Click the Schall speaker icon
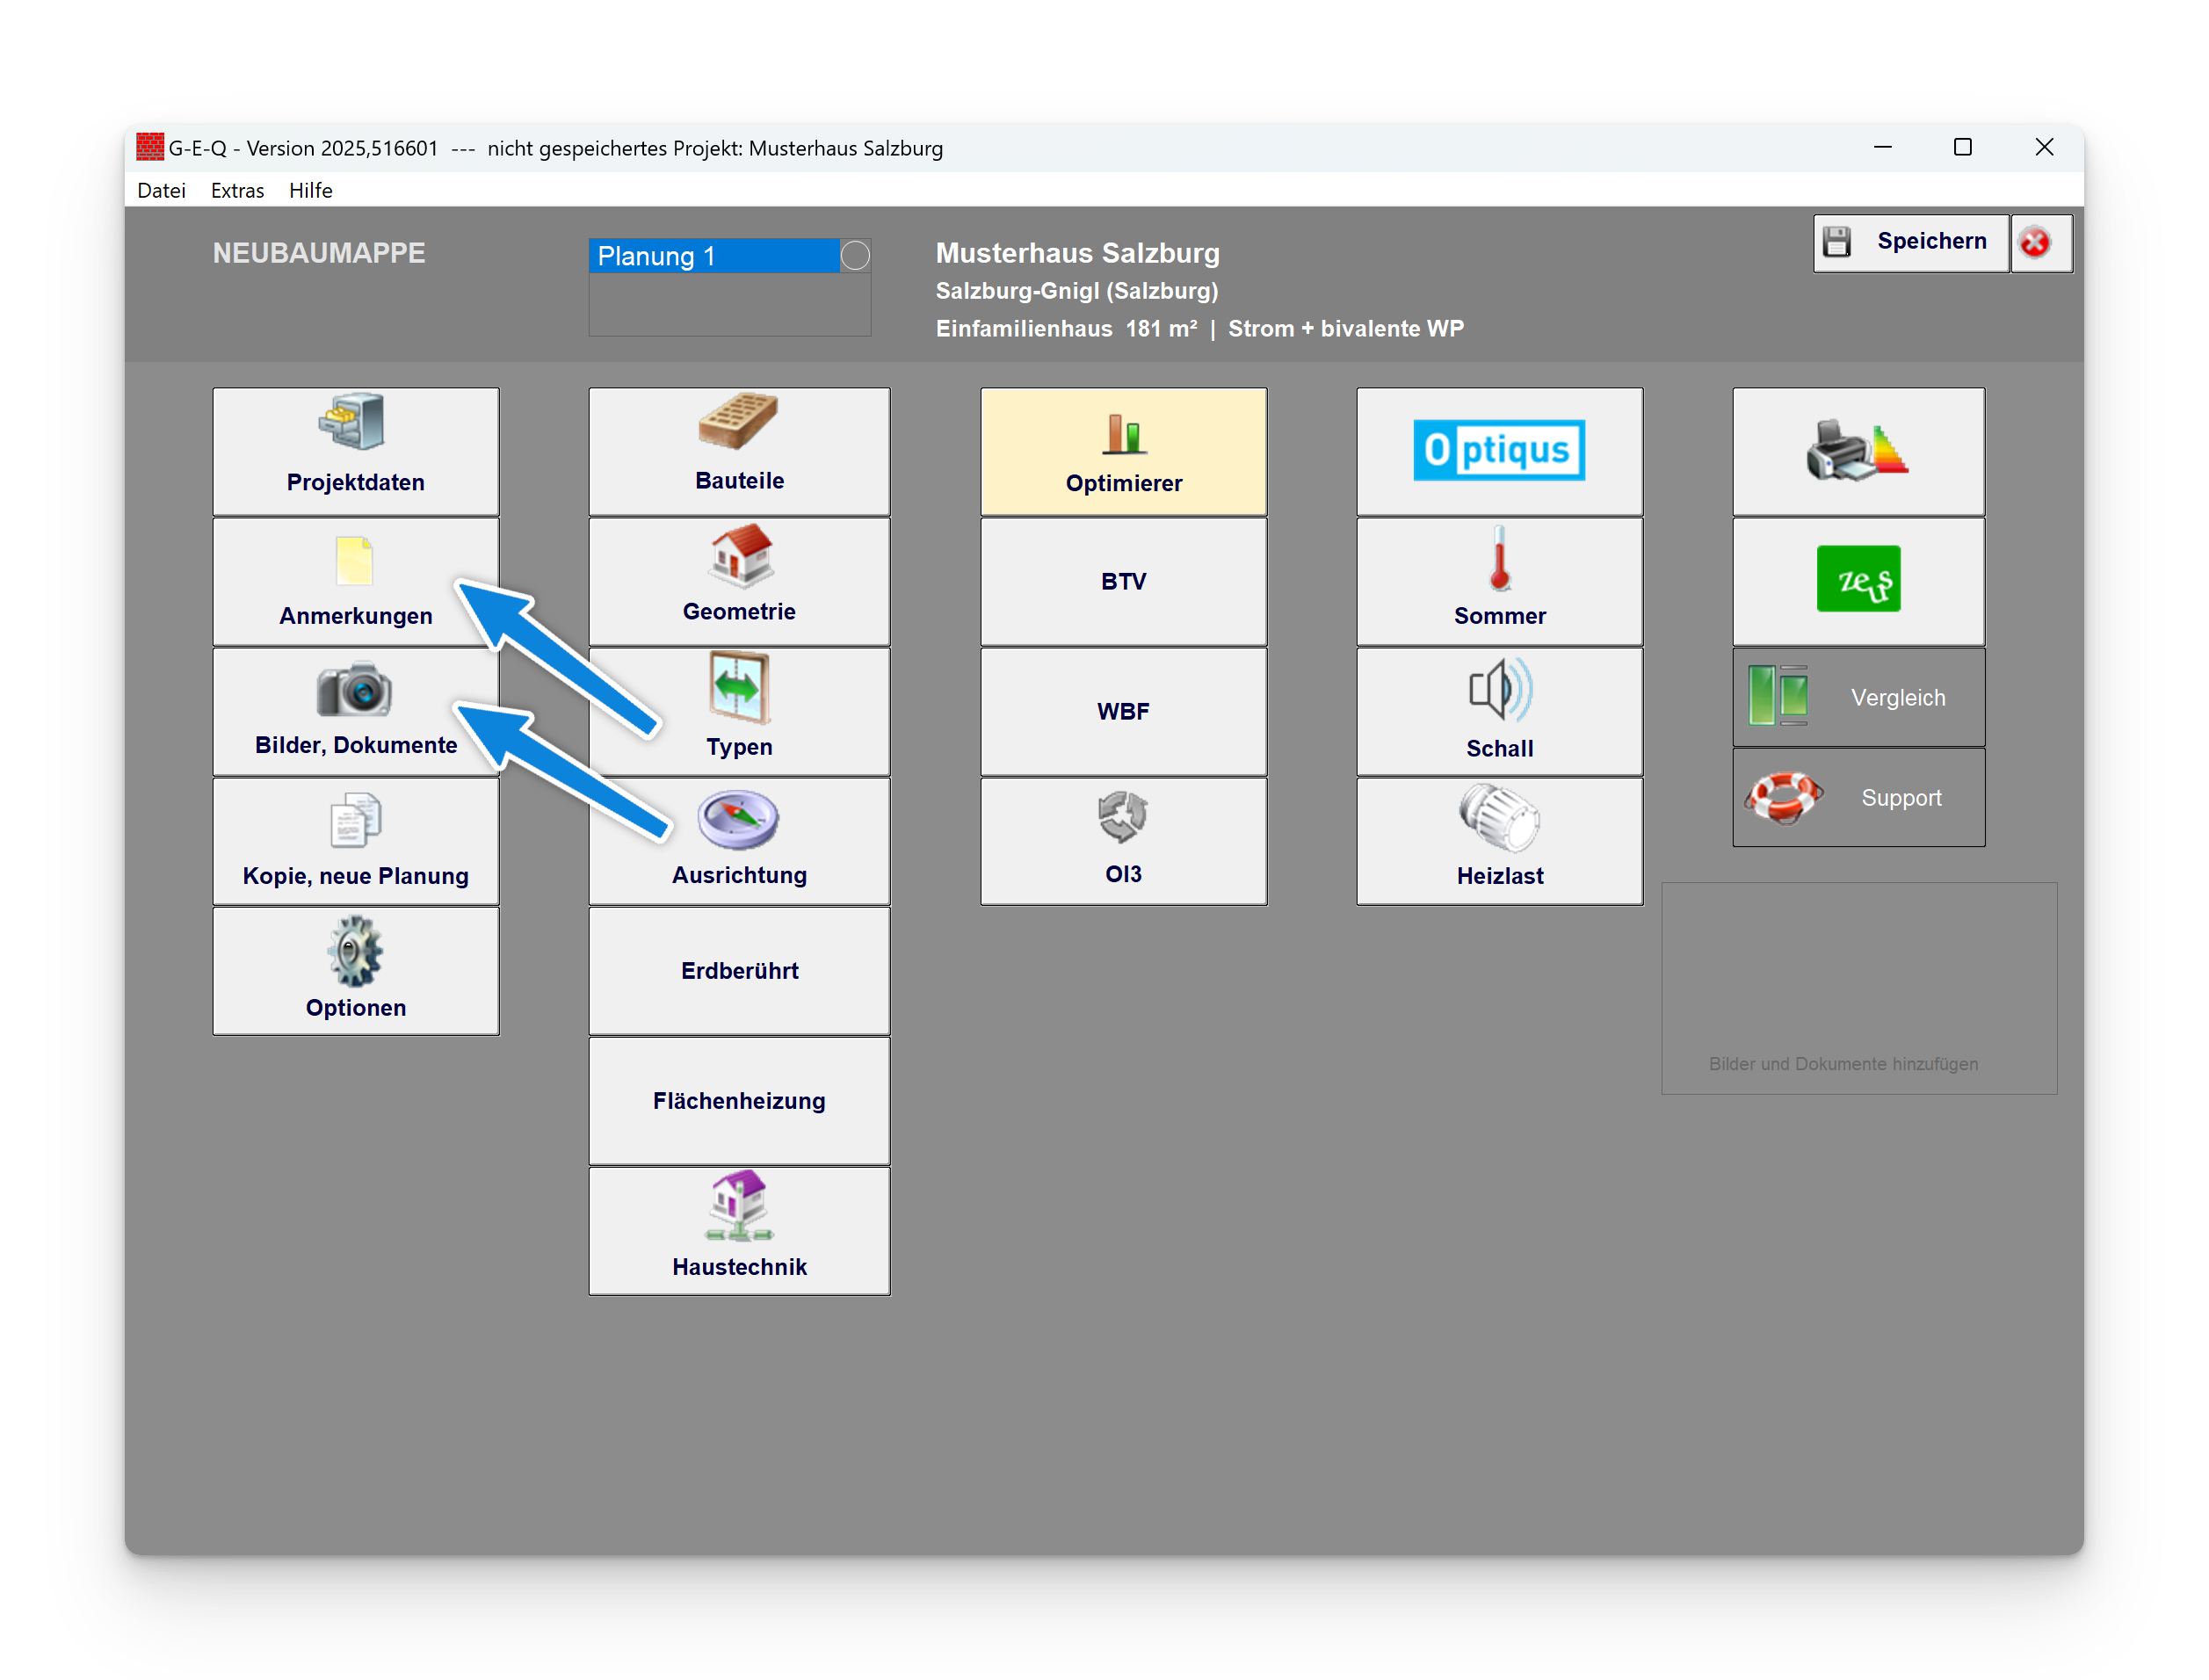The height and width of the screenshot is (1680, 2209). (x=1499, y=690)
